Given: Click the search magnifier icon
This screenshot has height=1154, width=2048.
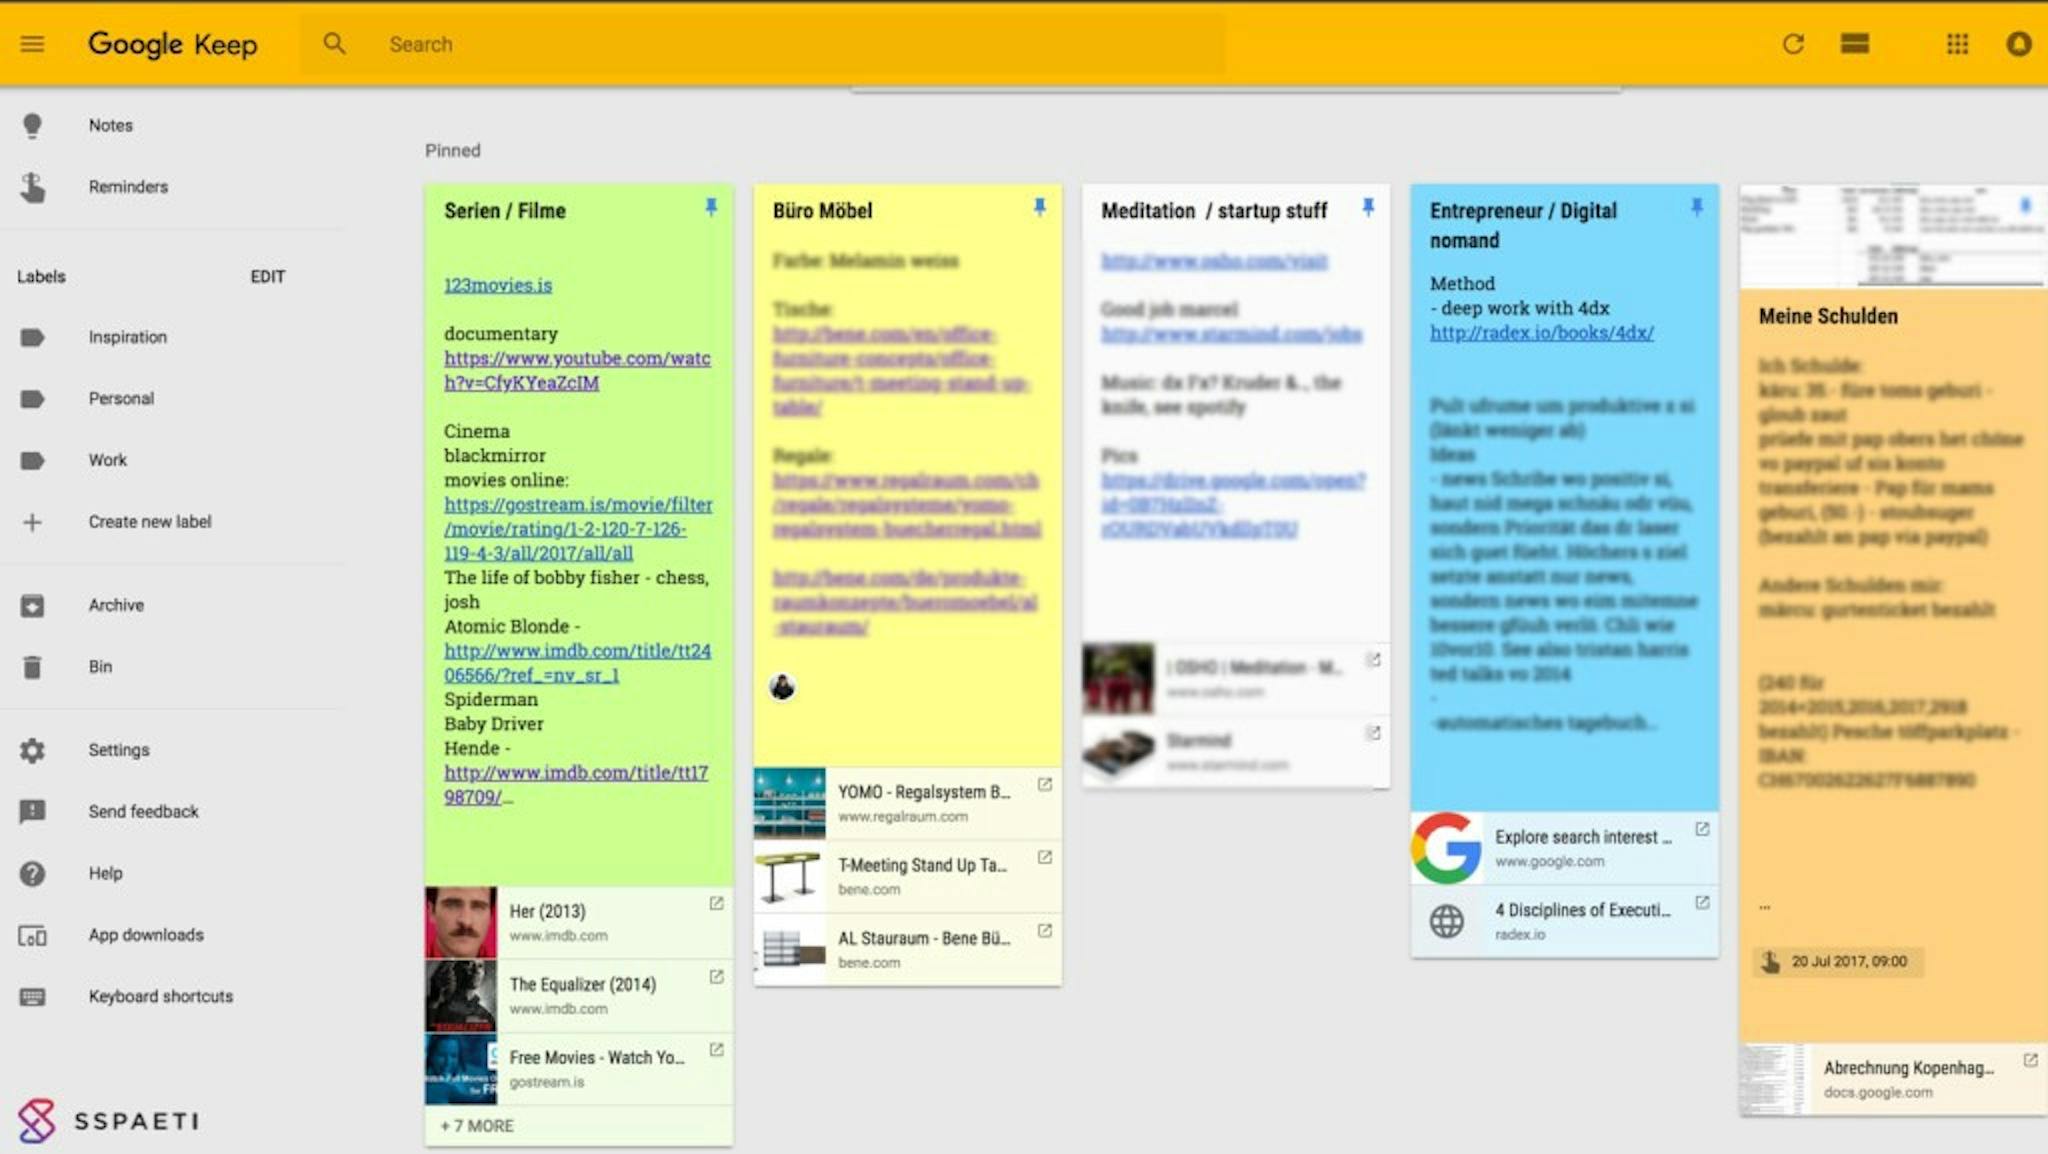Looking at the screenshot, I should tap(334, 44).
